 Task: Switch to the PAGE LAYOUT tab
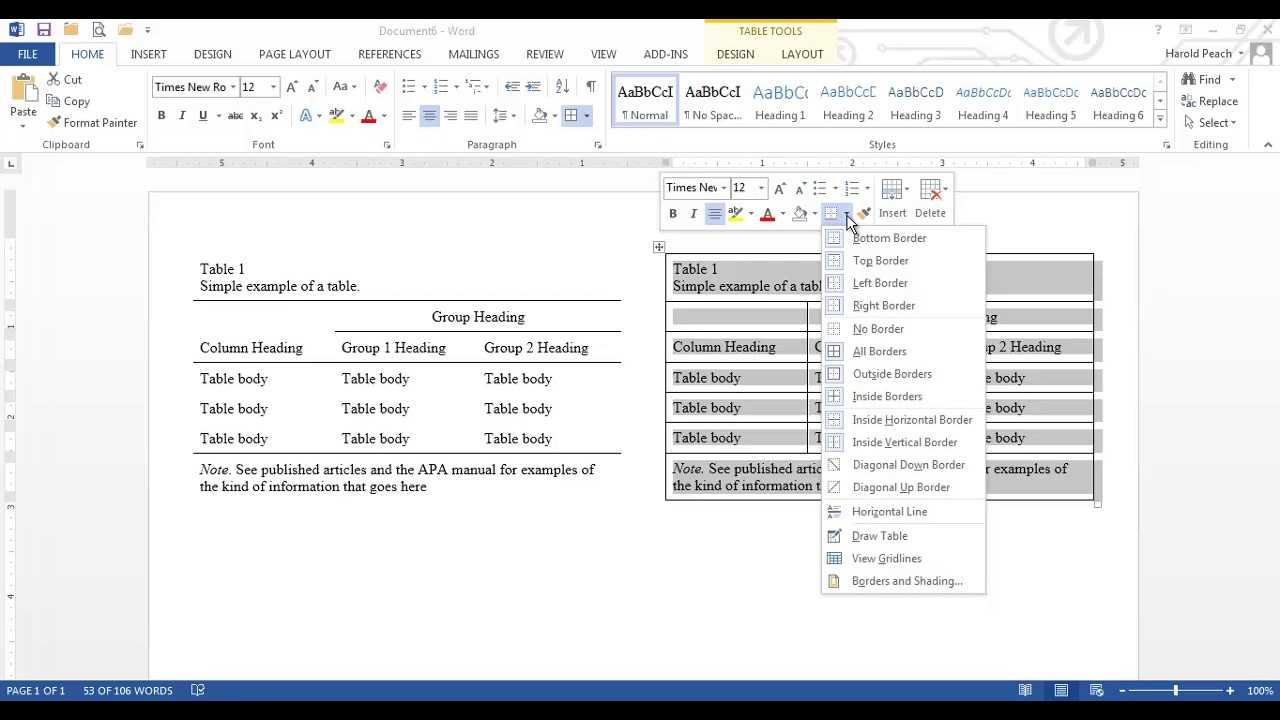pyautogui.click(x=294, y=54)
